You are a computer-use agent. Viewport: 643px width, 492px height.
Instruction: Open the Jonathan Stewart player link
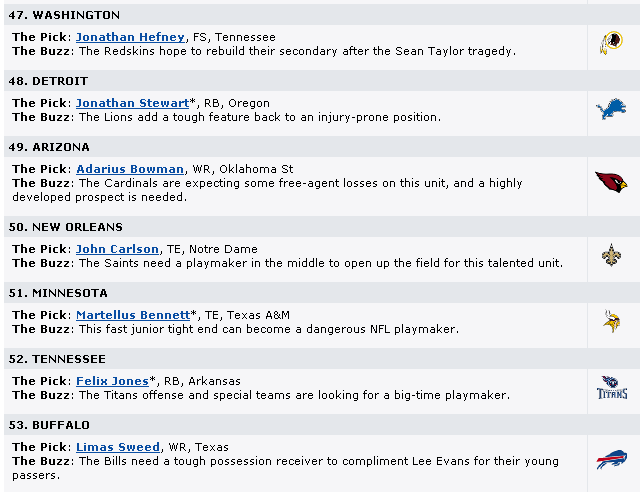coord(132,103)
